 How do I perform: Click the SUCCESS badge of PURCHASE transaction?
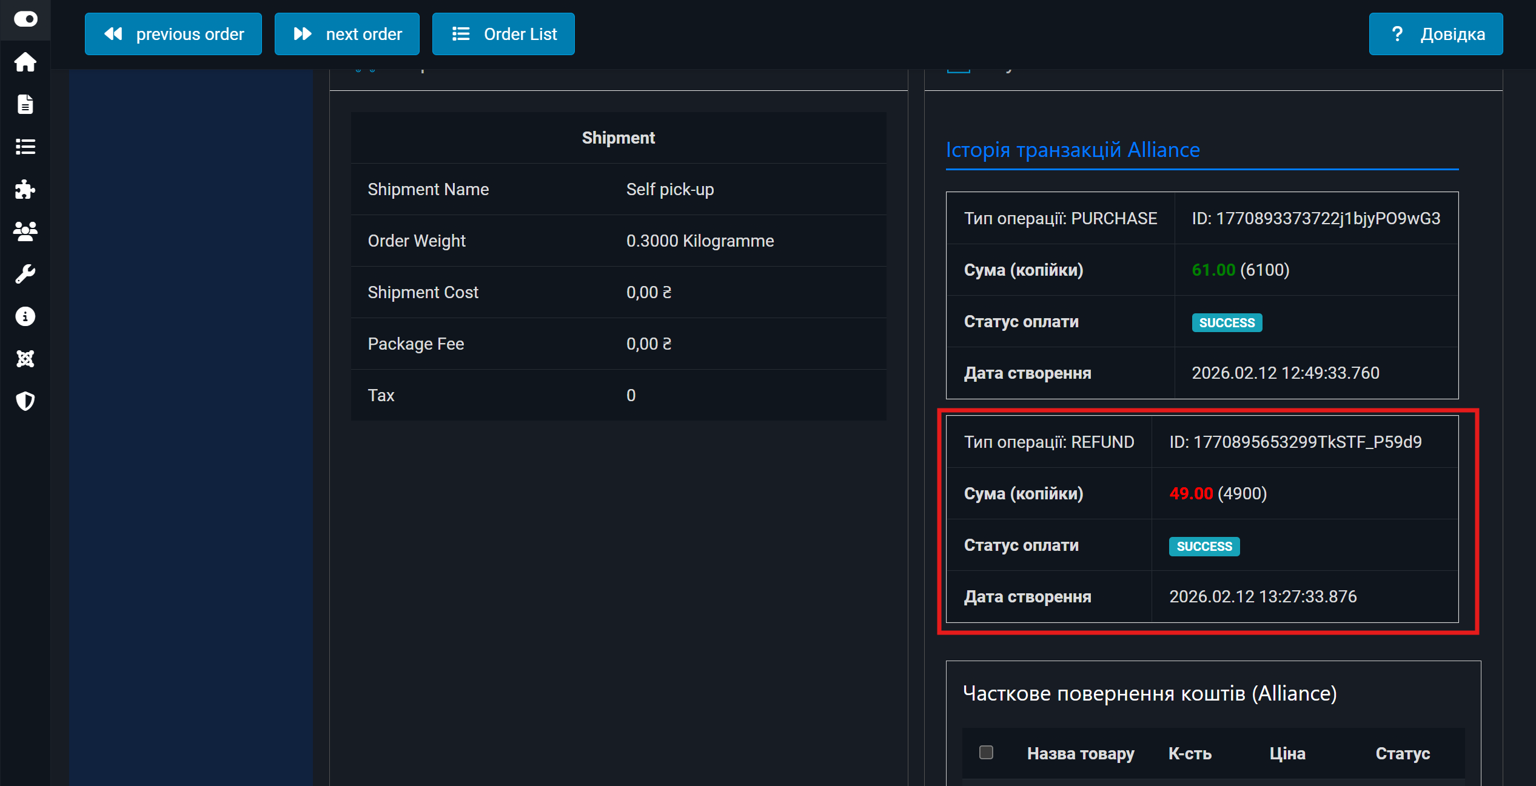coord(1226,323)
